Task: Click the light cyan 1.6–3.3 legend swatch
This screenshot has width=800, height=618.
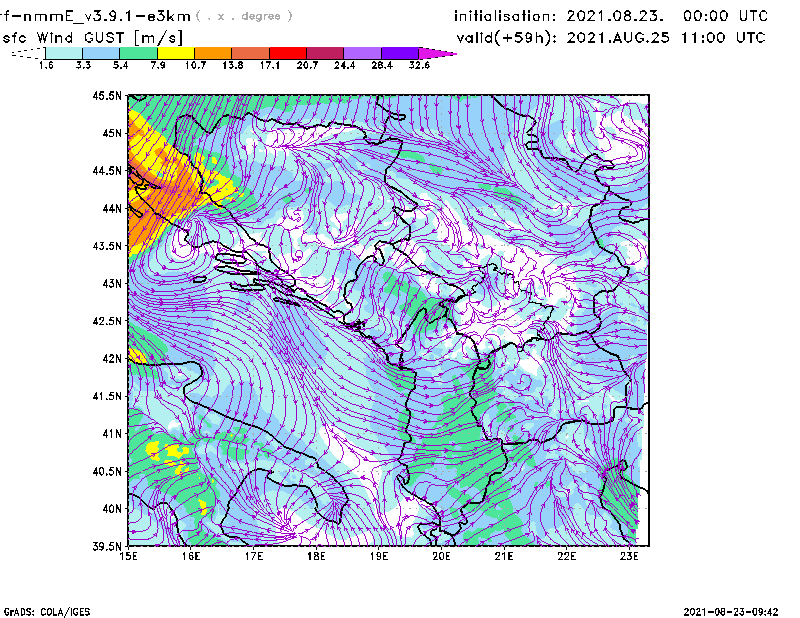Action: click(x=64, y=53)
